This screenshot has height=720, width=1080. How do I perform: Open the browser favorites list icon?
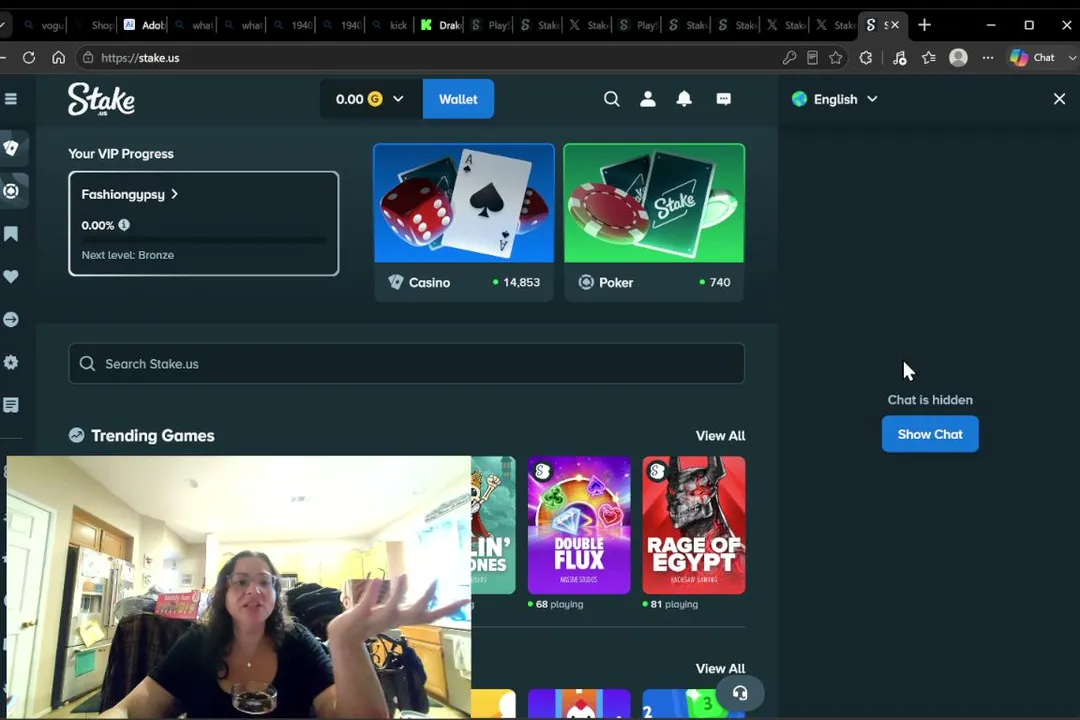click(x=929, y=58)
